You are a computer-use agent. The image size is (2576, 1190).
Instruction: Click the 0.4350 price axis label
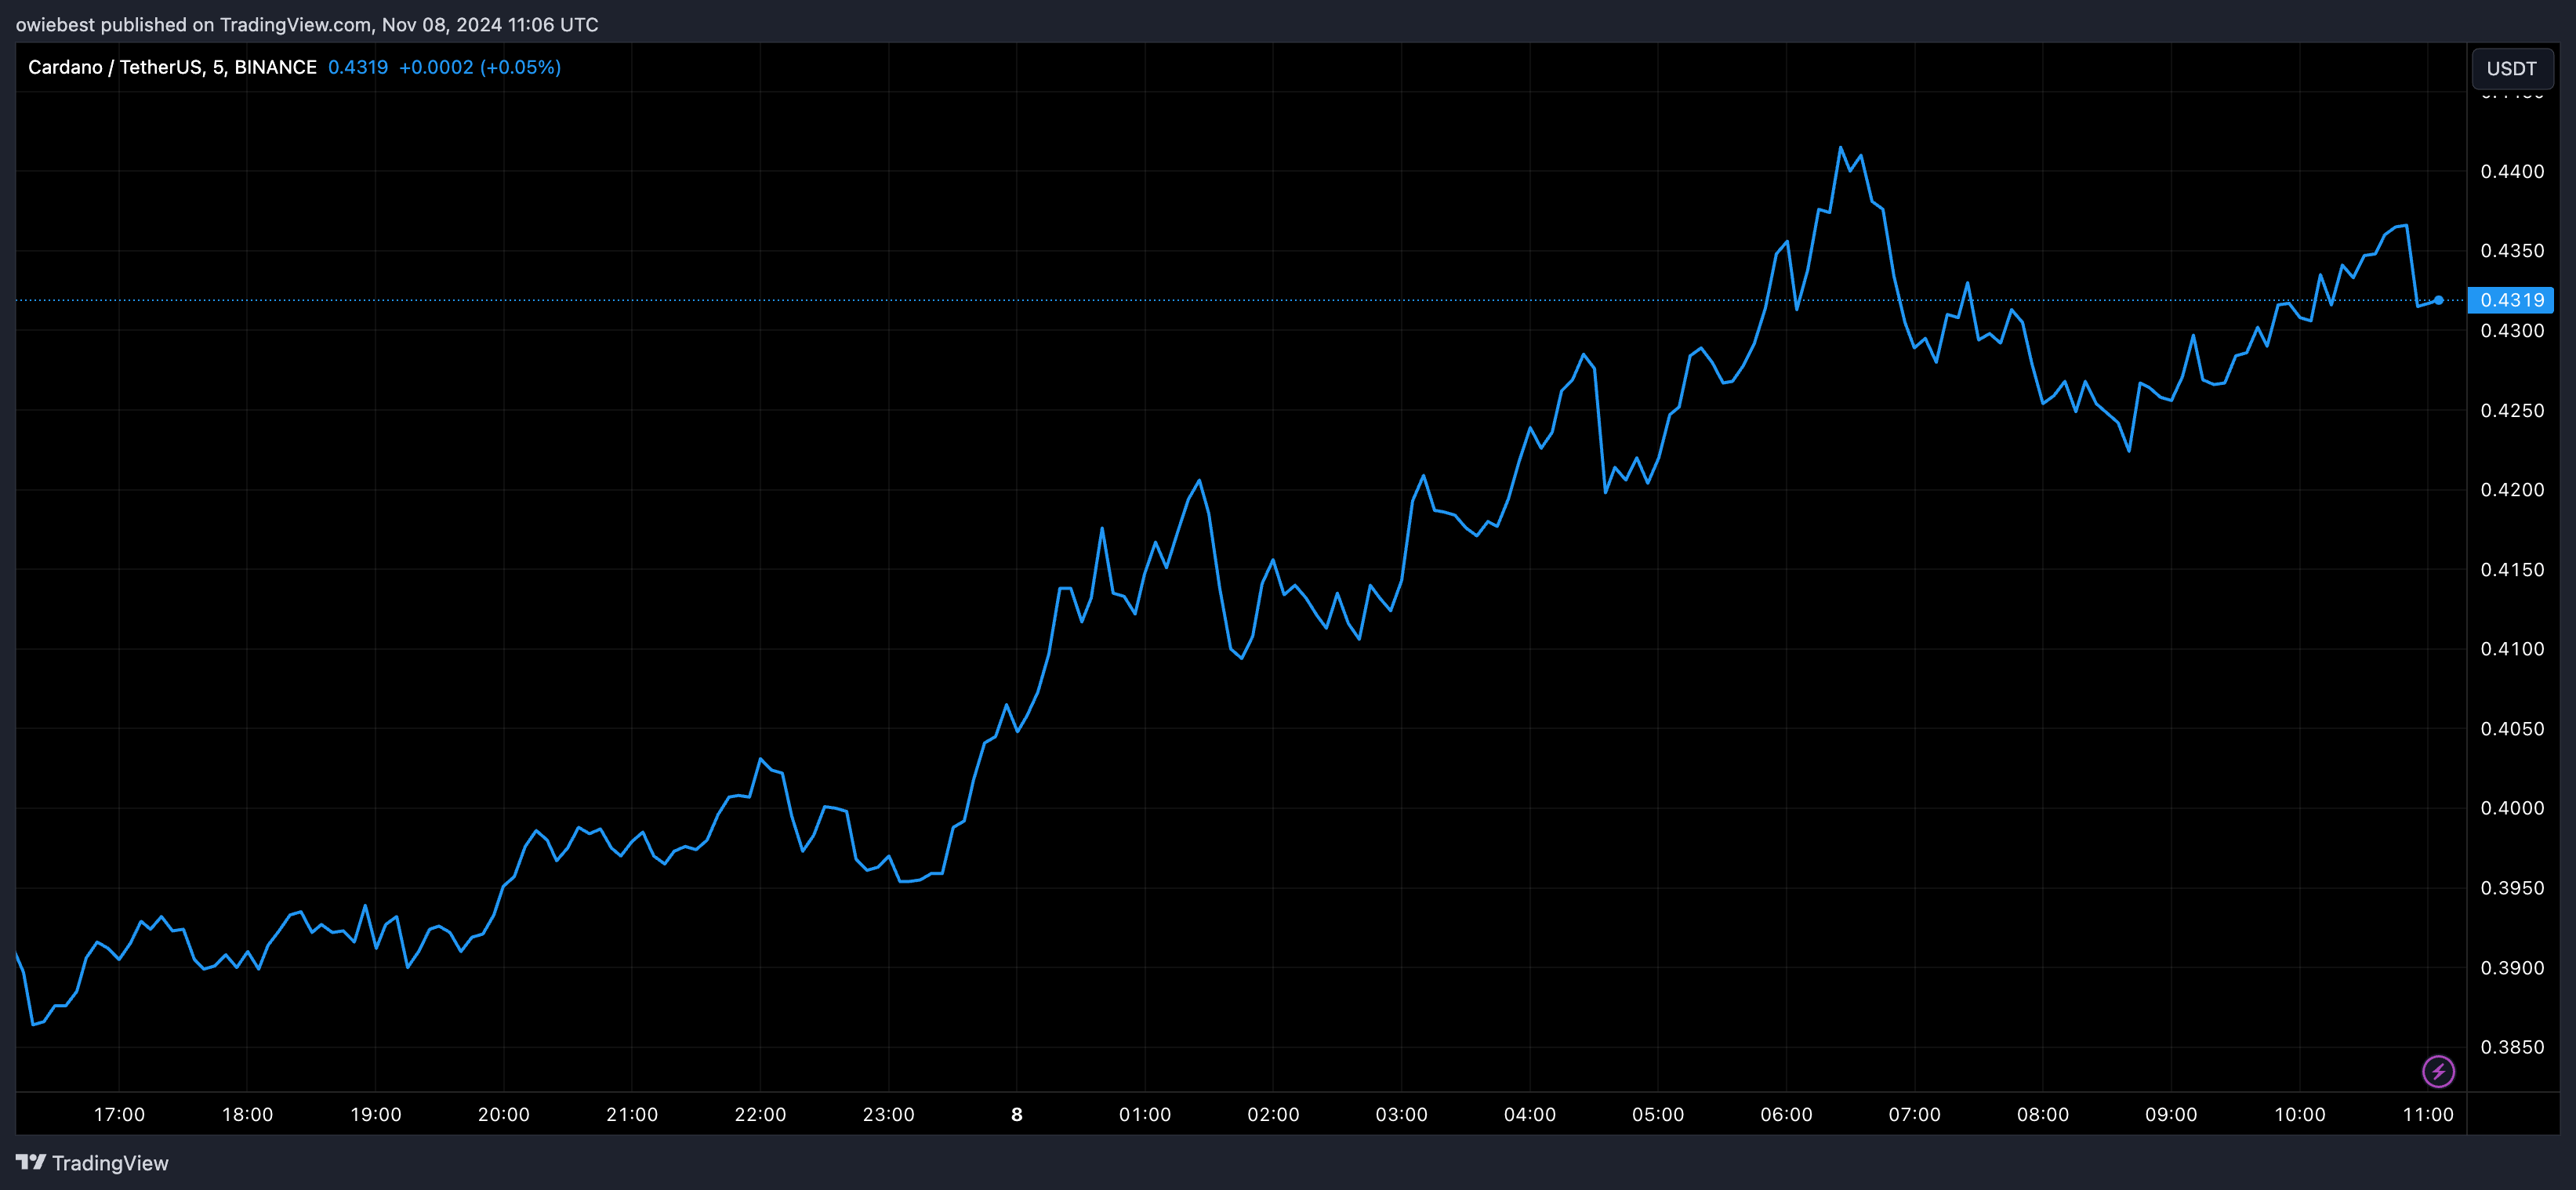[2512, 251]
